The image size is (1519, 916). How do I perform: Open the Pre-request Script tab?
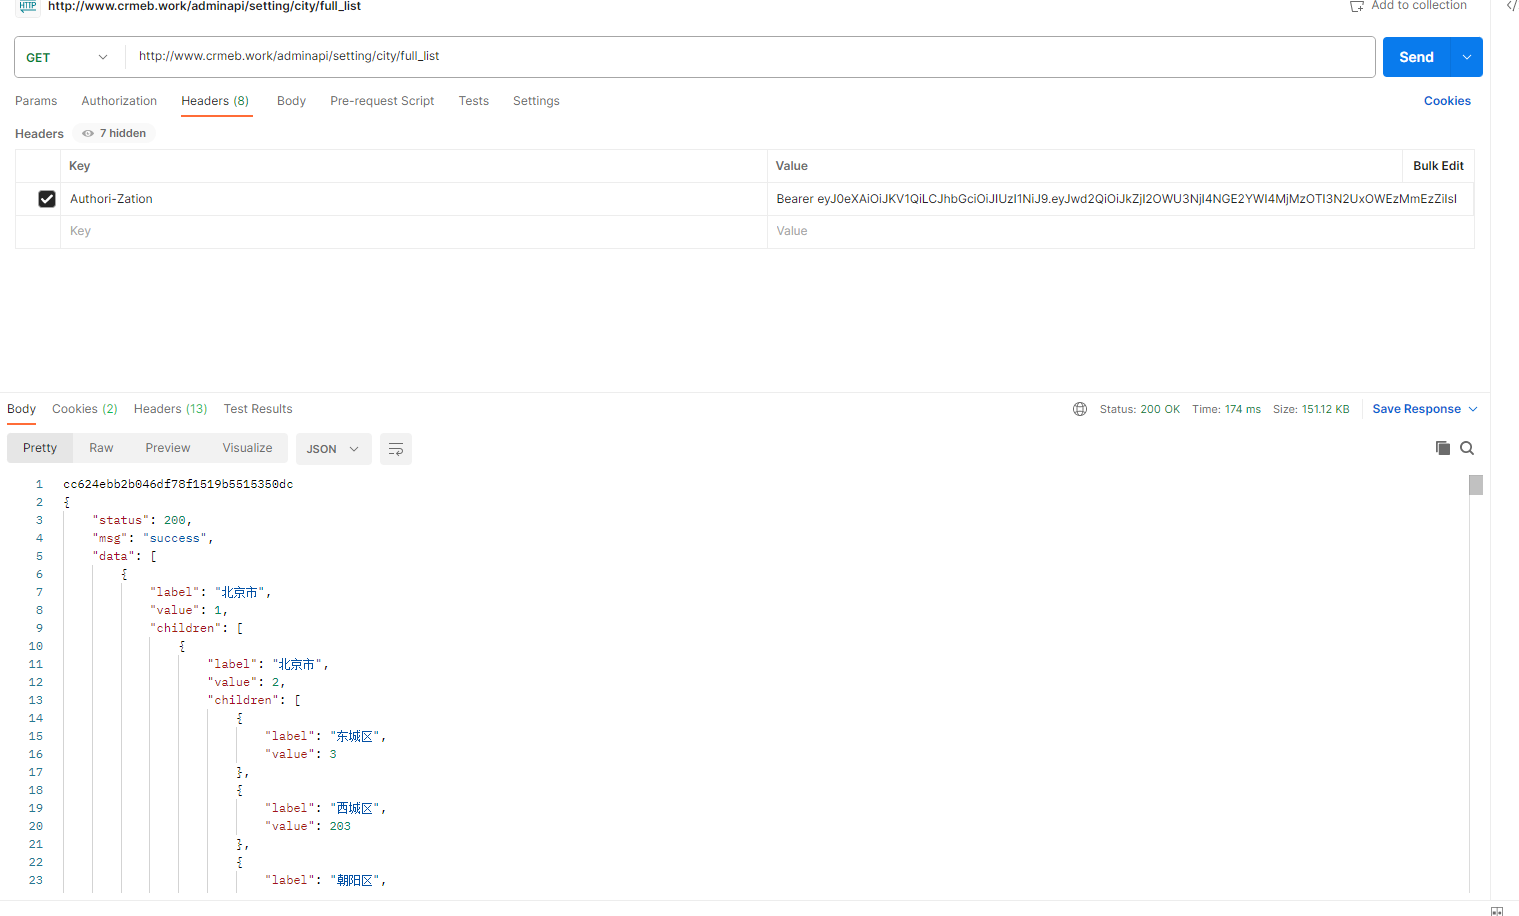pos(382,101)
